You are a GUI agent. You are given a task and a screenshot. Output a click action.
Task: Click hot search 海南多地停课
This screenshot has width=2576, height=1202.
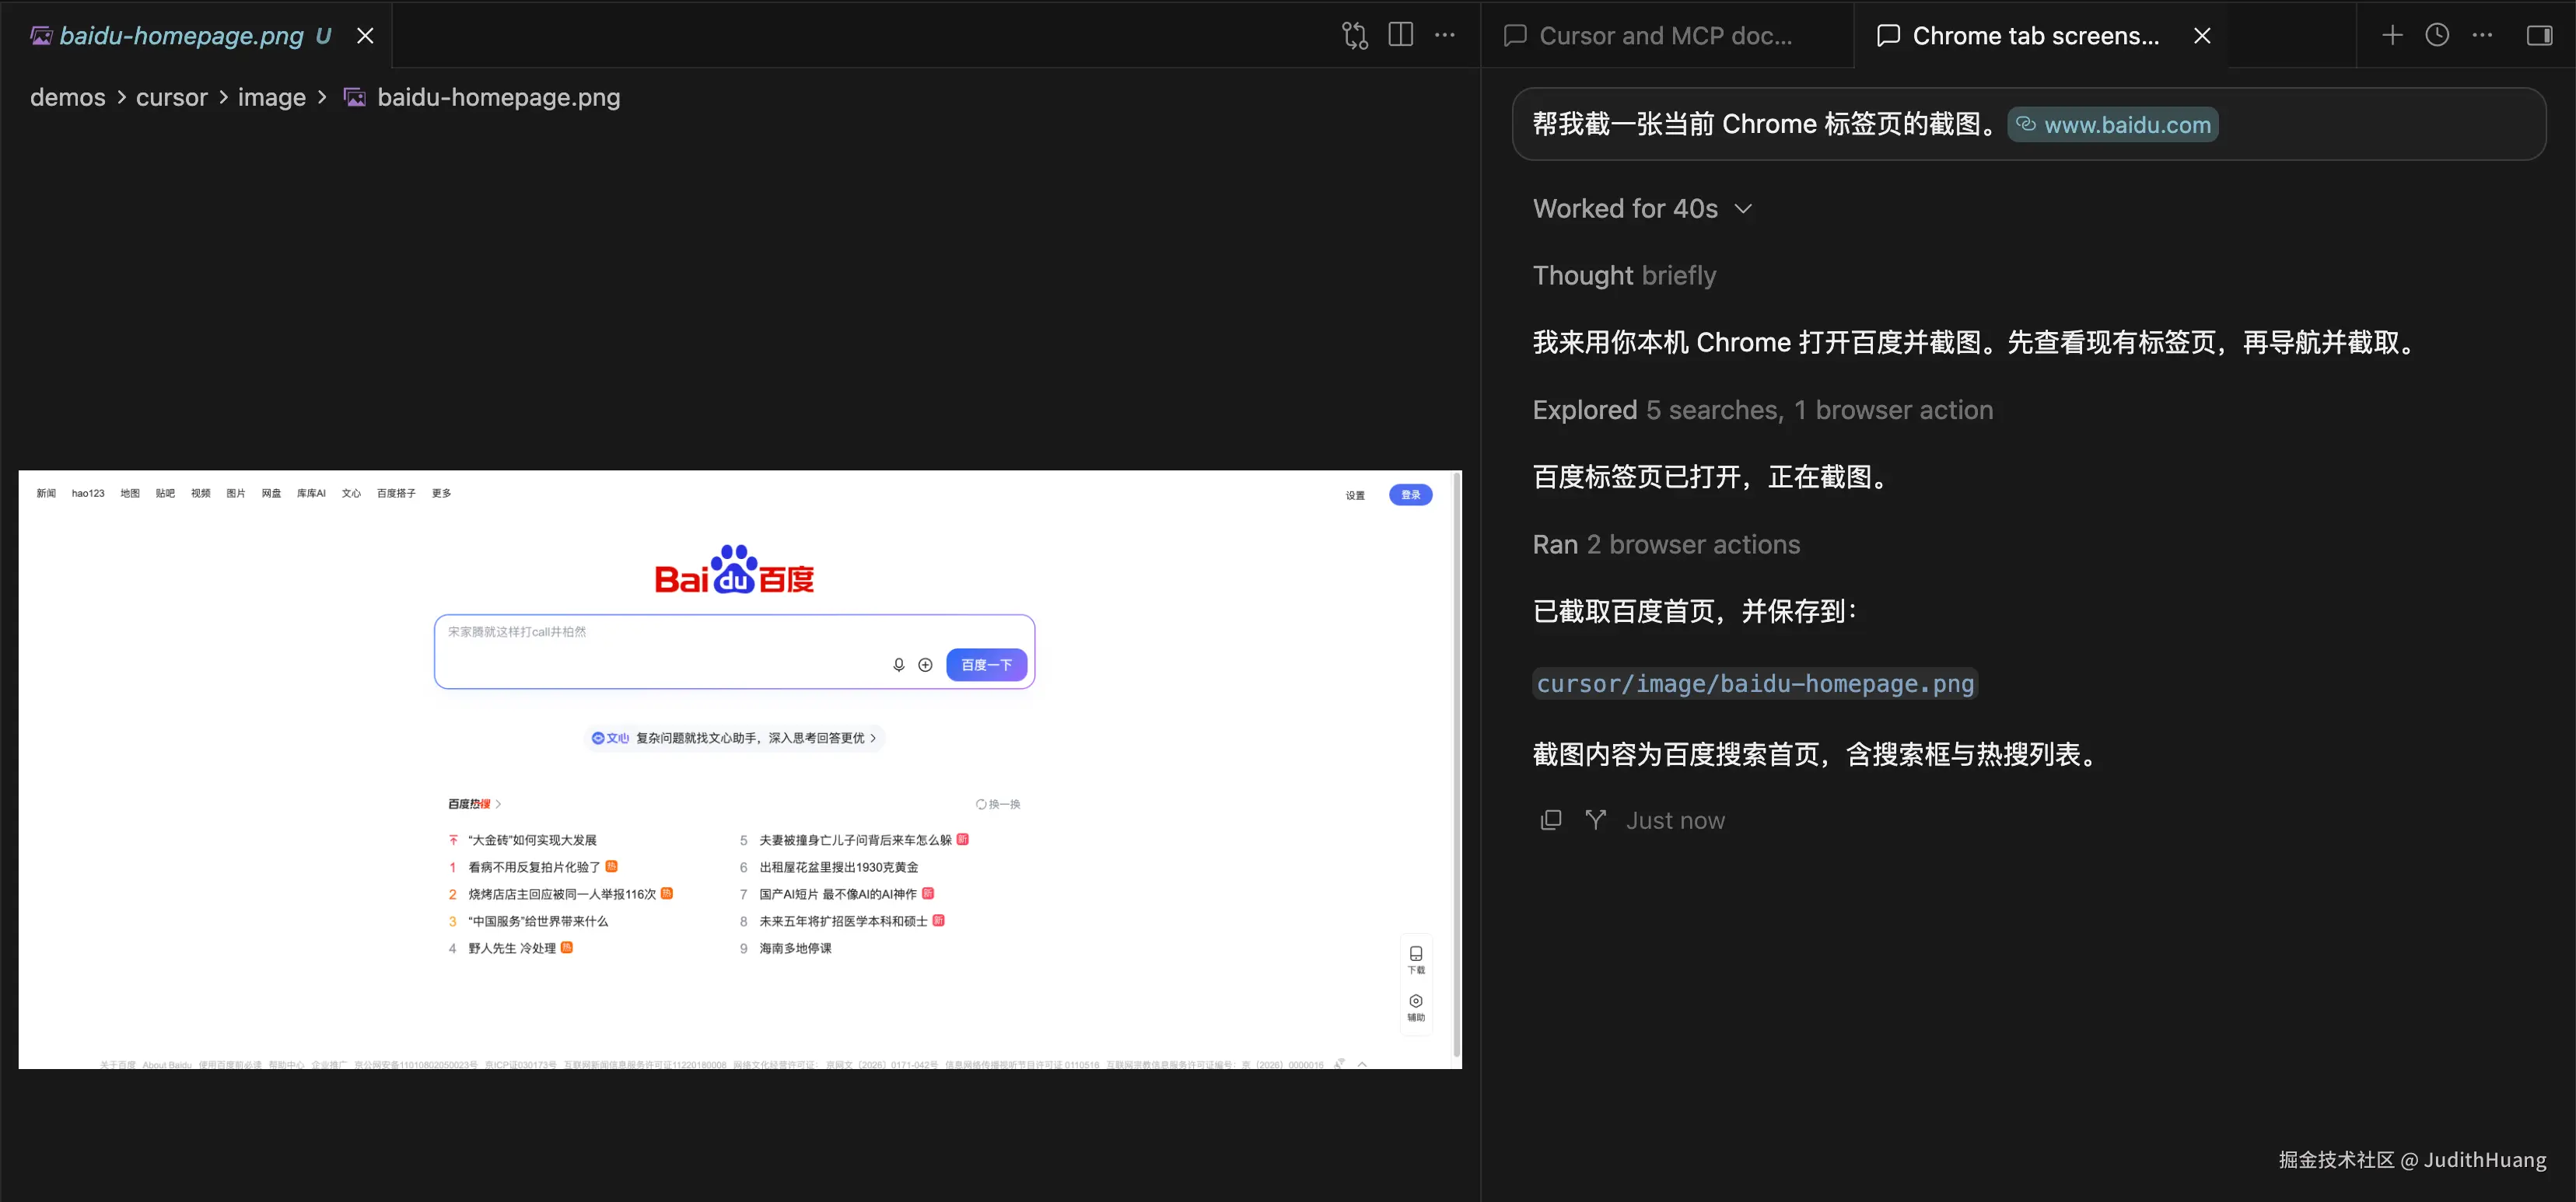tap(795, 948)
